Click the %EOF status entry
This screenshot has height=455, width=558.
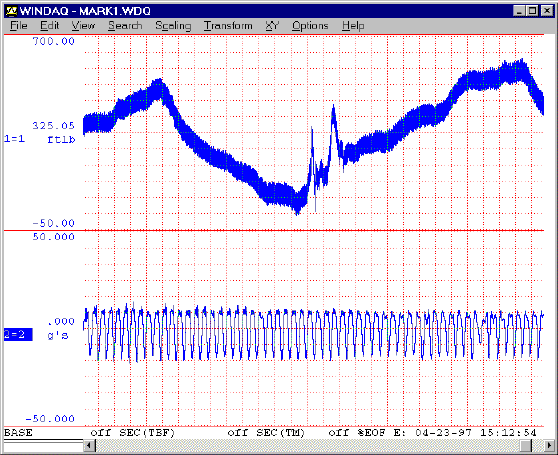pyautogui.click(x=372, y=433)
